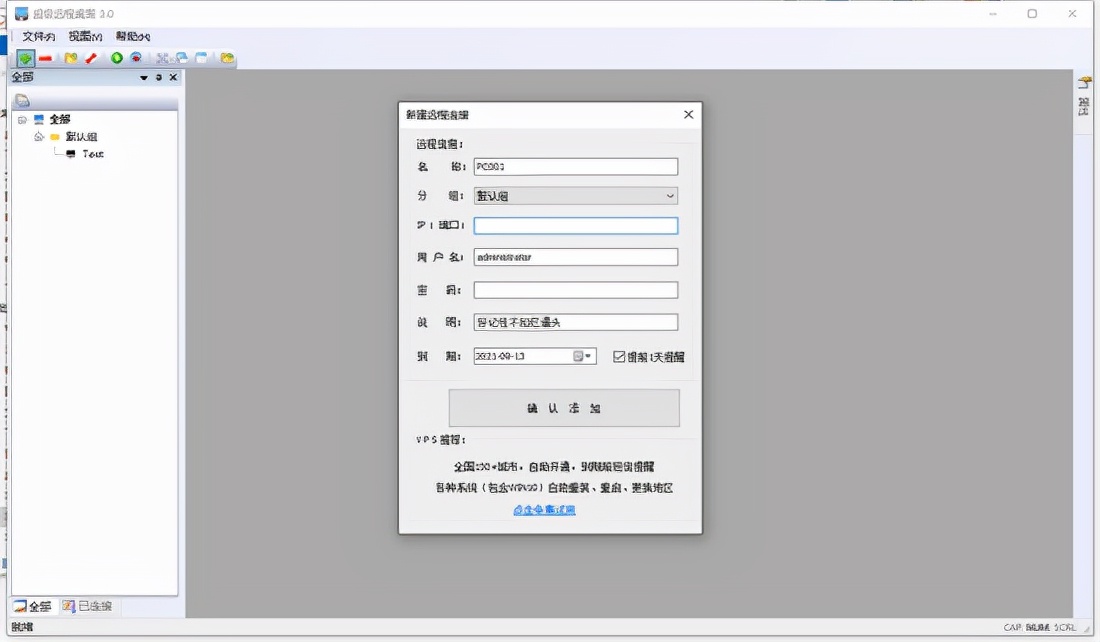
Task: Click the red minus delete icon
Action: 45,58
